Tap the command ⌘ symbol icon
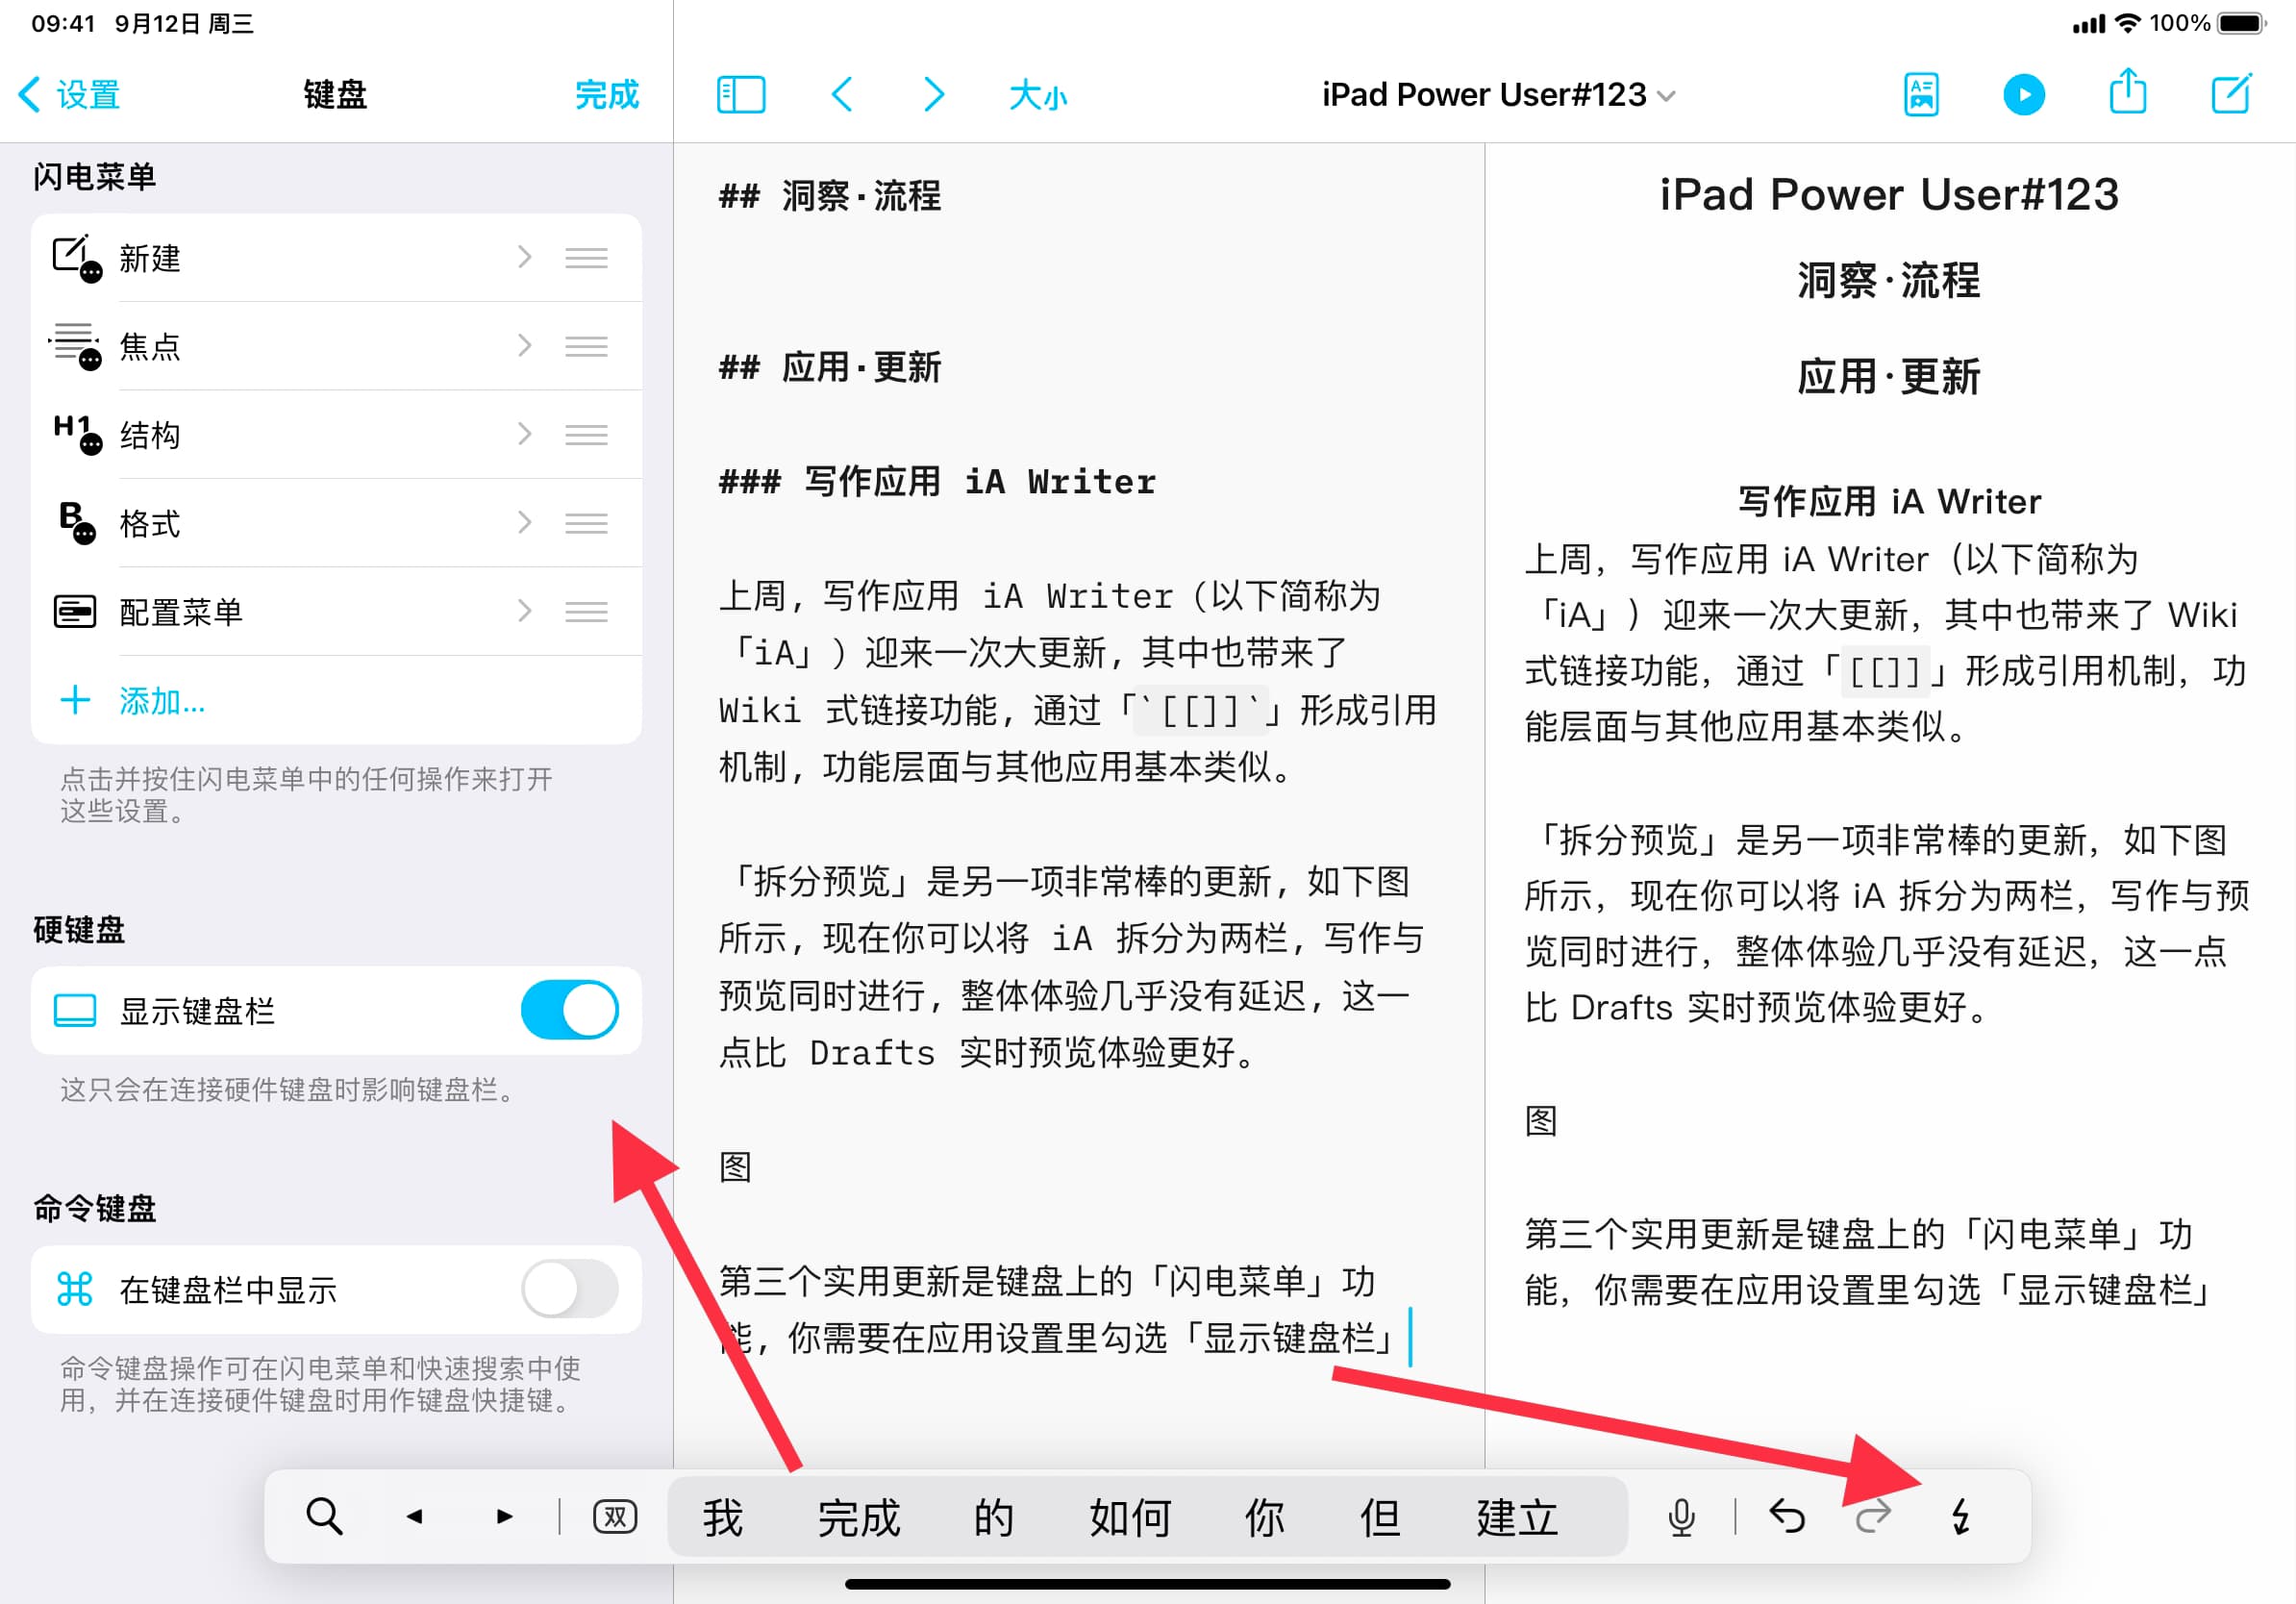2296x1604 pixels. (x=74, y=1289)
